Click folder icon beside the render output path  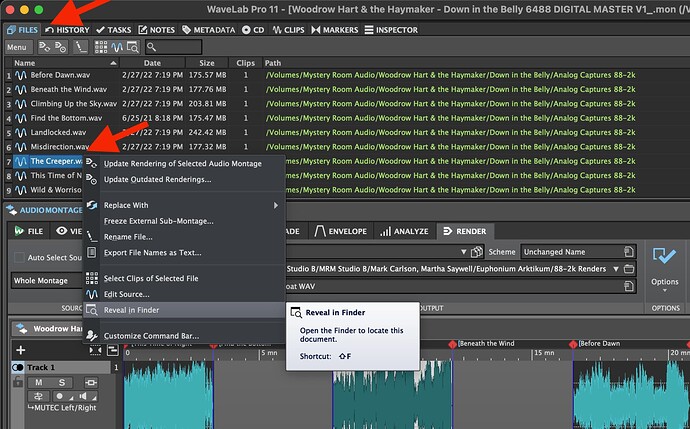[x=627, y=269]
